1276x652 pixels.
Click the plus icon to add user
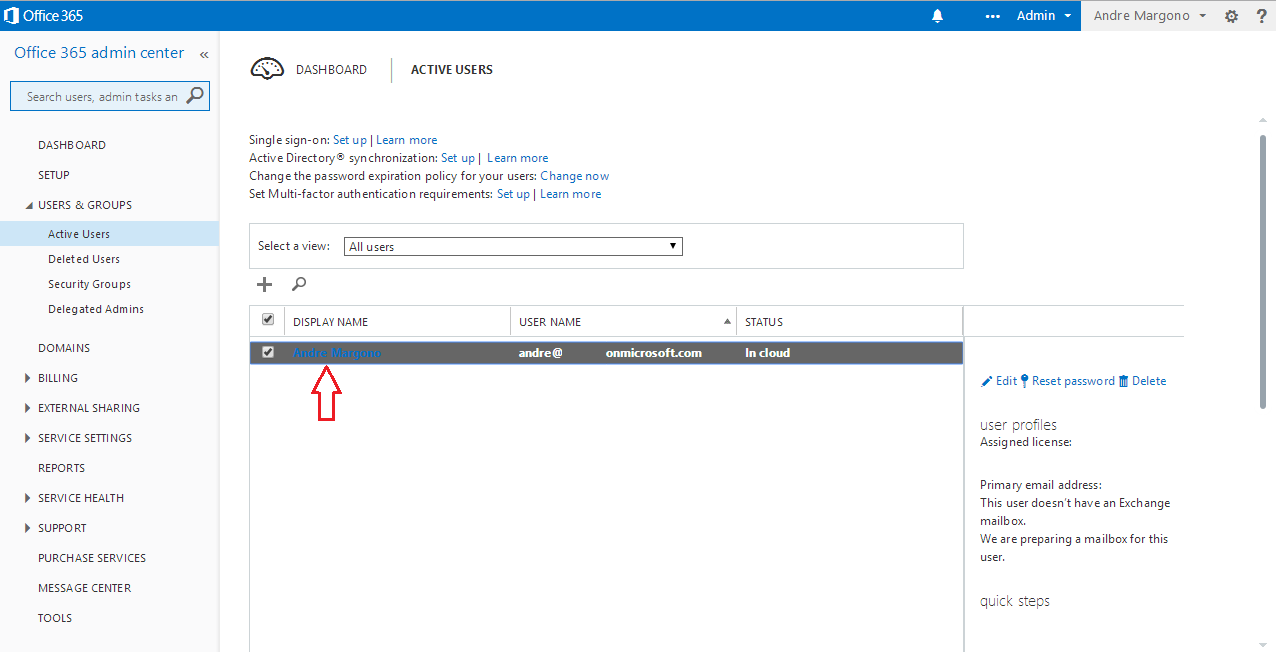(x=264, y=285)
